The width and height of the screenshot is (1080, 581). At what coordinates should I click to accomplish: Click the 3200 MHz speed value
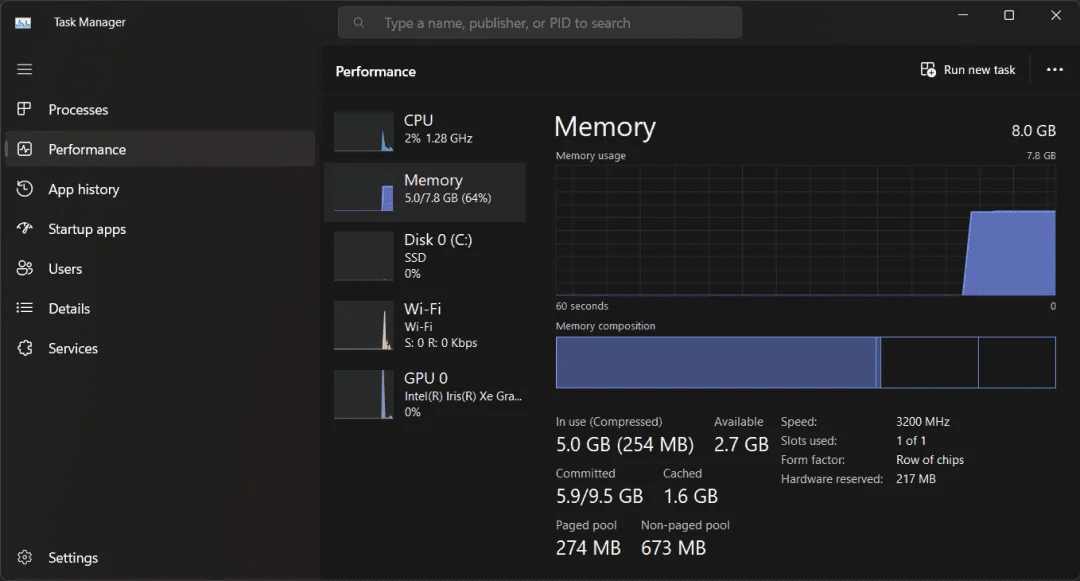[x=923, y=421]
